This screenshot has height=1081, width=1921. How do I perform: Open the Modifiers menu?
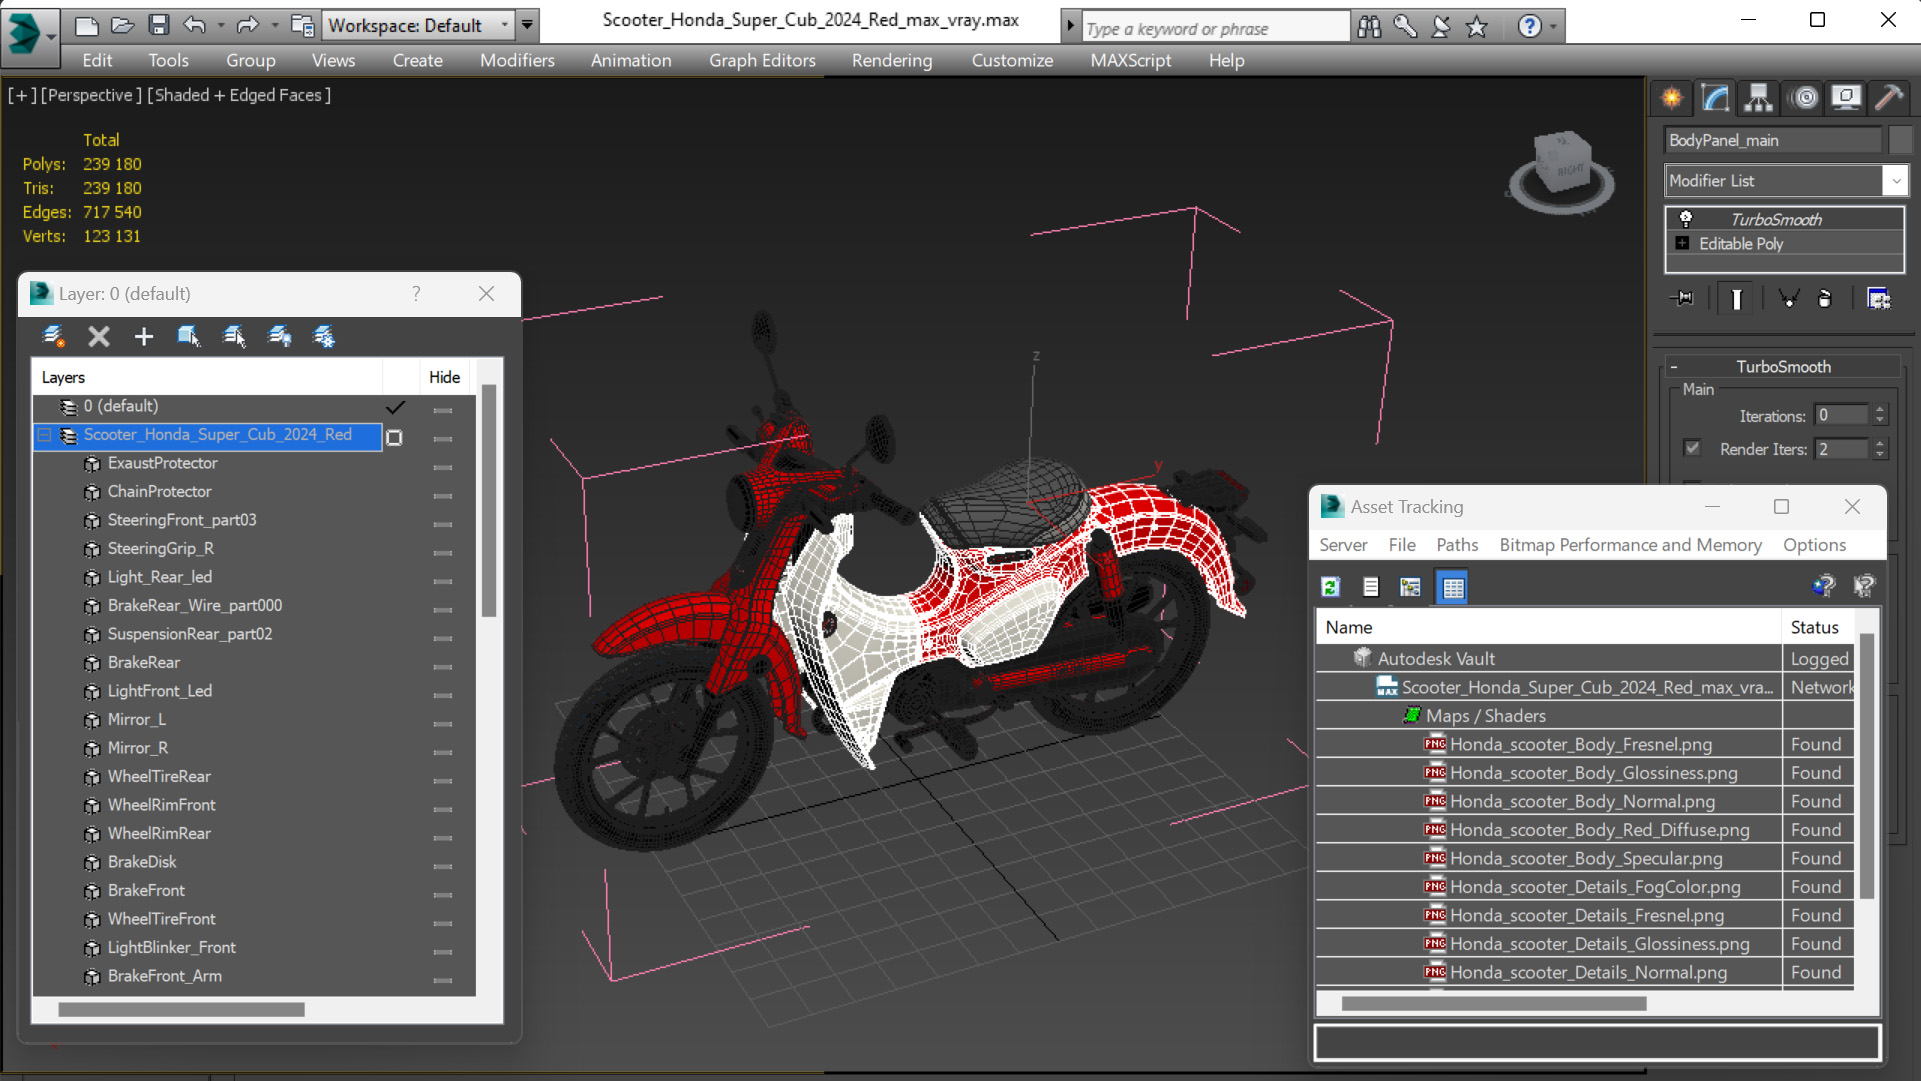pyautogui.click(x=517, y=60)
